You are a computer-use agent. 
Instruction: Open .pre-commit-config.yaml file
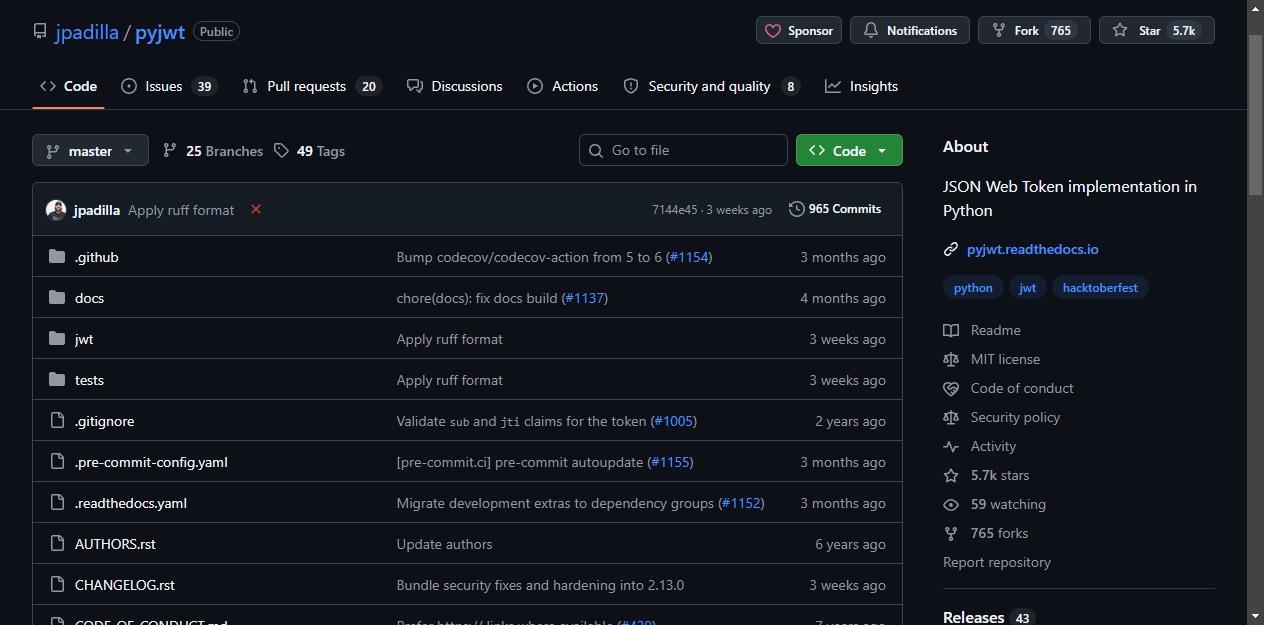click(151, 462)
